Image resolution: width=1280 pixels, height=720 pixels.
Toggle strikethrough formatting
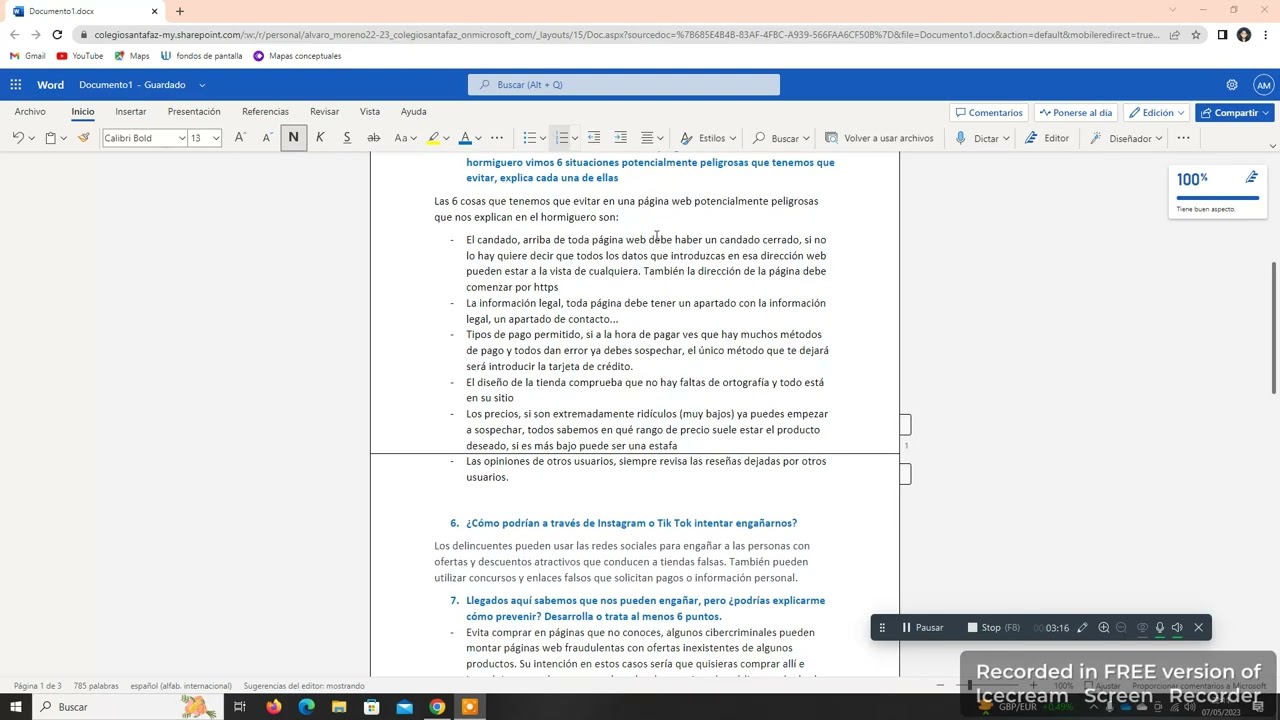[x=373, y=138]
